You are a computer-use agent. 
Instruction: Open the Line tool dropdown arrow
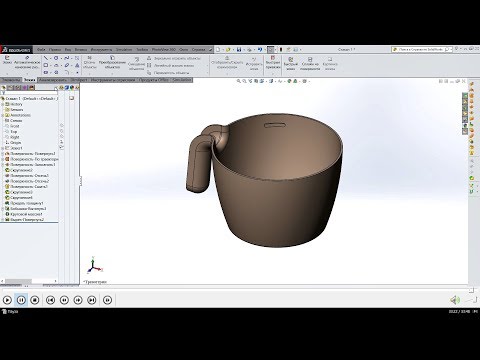pos(50,58)
